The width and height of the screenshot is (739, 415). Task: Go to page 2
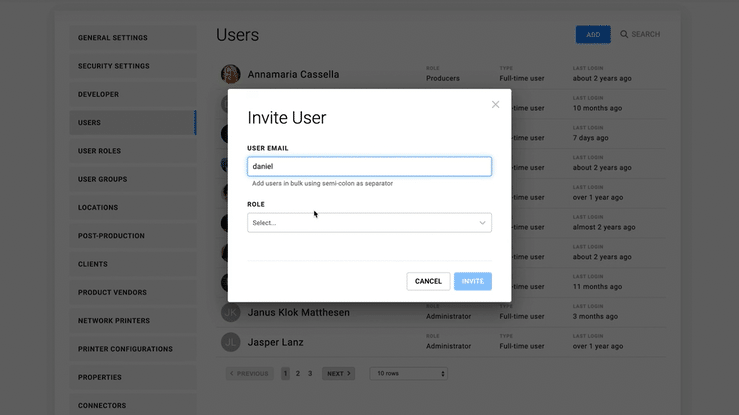(x=297, y=374)
